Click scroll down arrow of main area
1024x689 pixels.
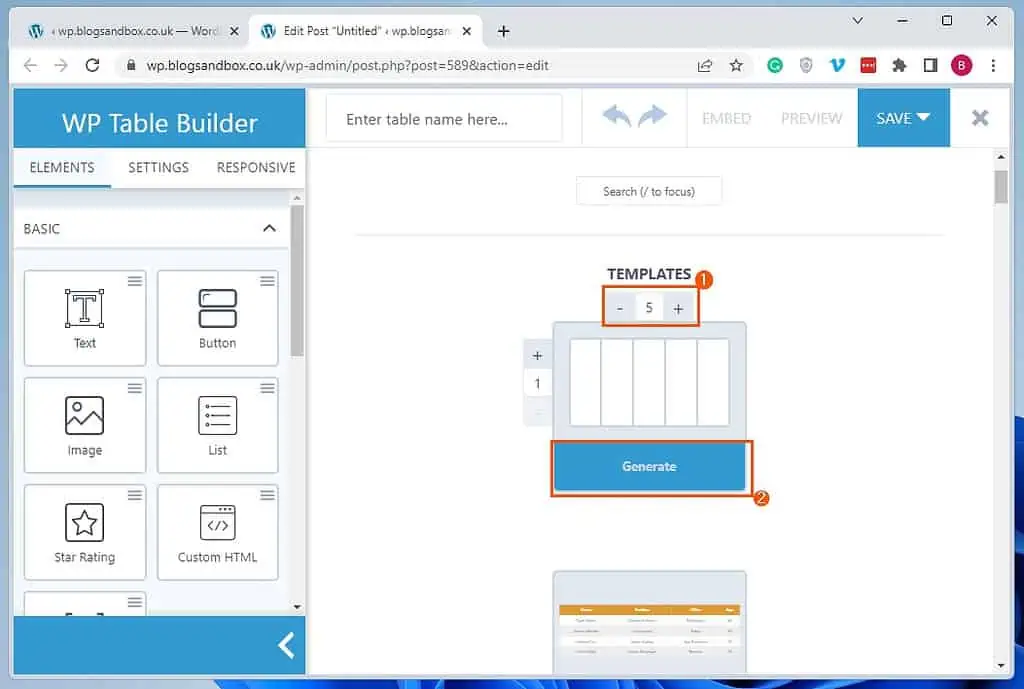1001,665
